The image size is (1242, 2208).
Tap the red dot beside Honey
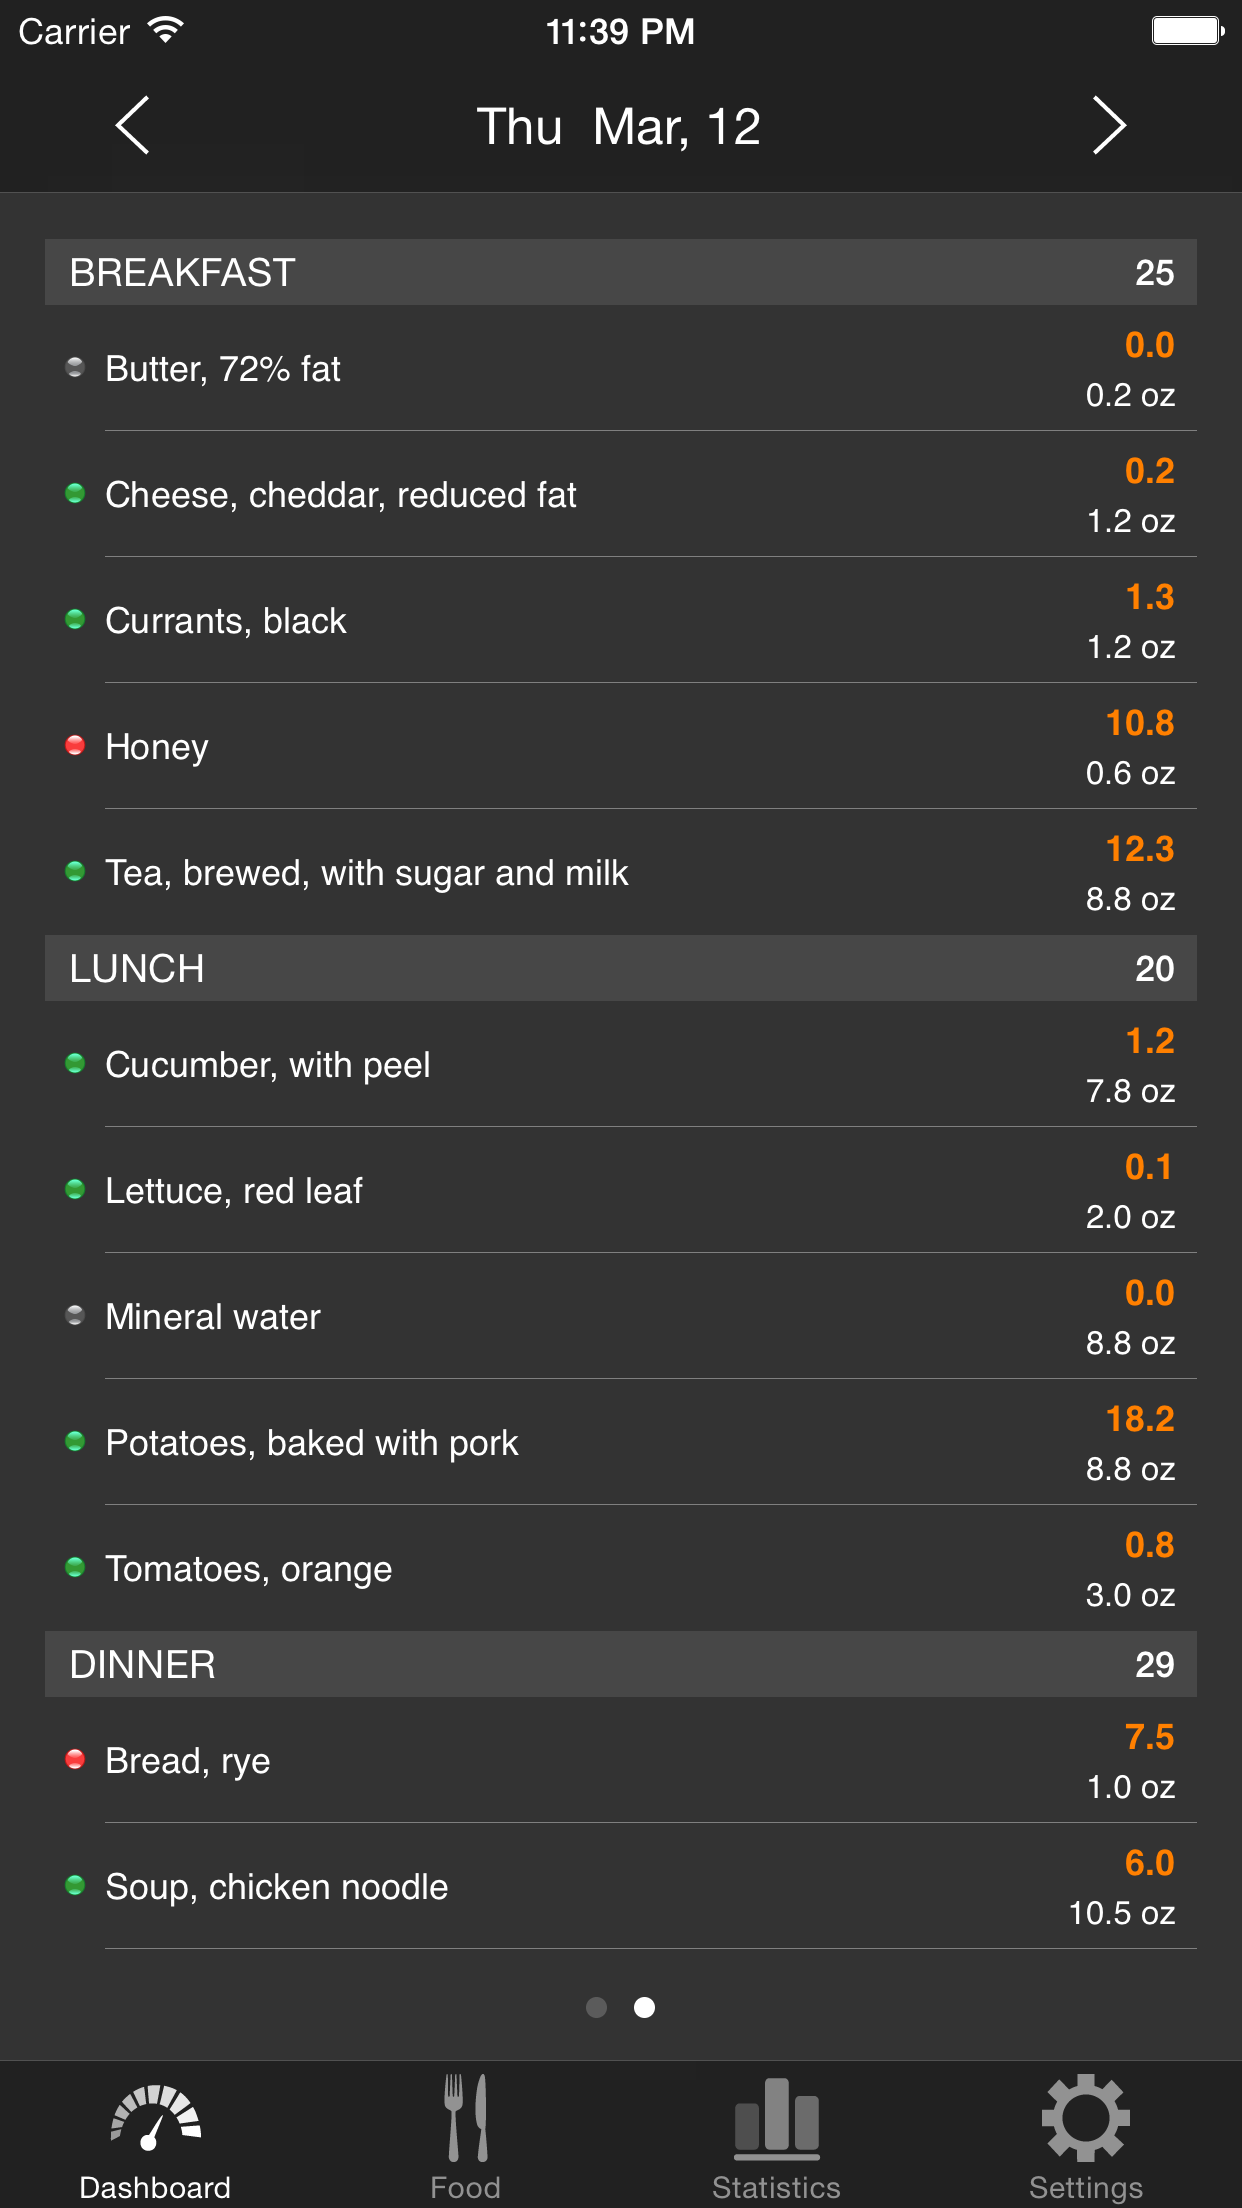pyautogui.click(x=75, y=745)
